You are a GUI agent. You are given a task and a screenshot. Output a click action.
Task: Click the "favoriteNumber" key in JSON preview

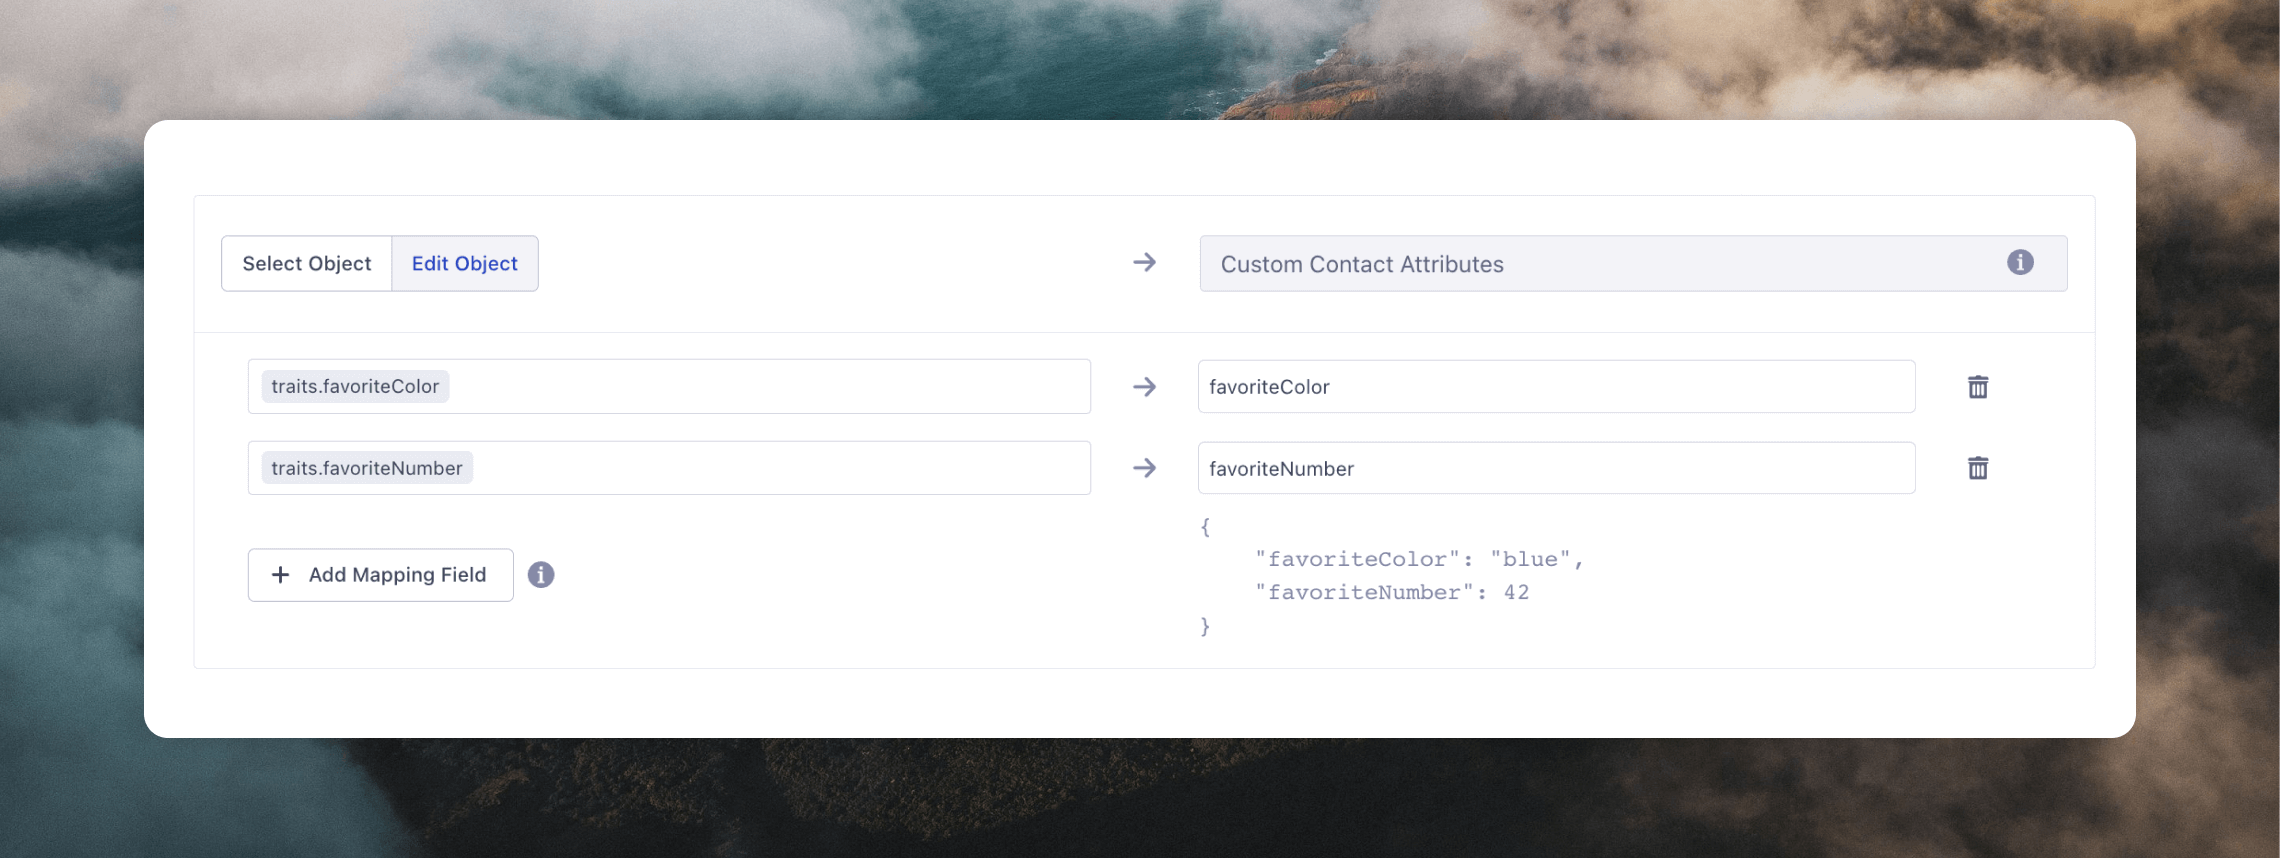click(x=1364, y=593)
